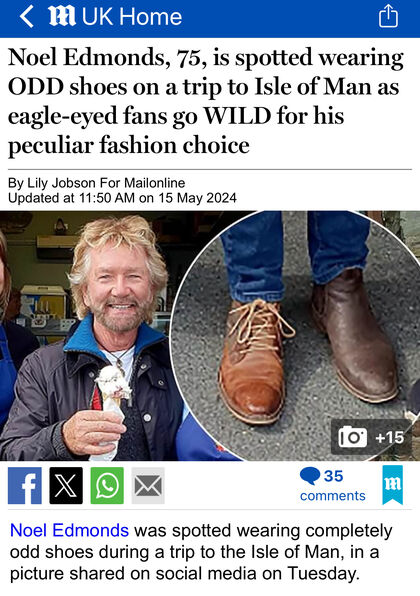Open the share icon in header

(388, 16)
